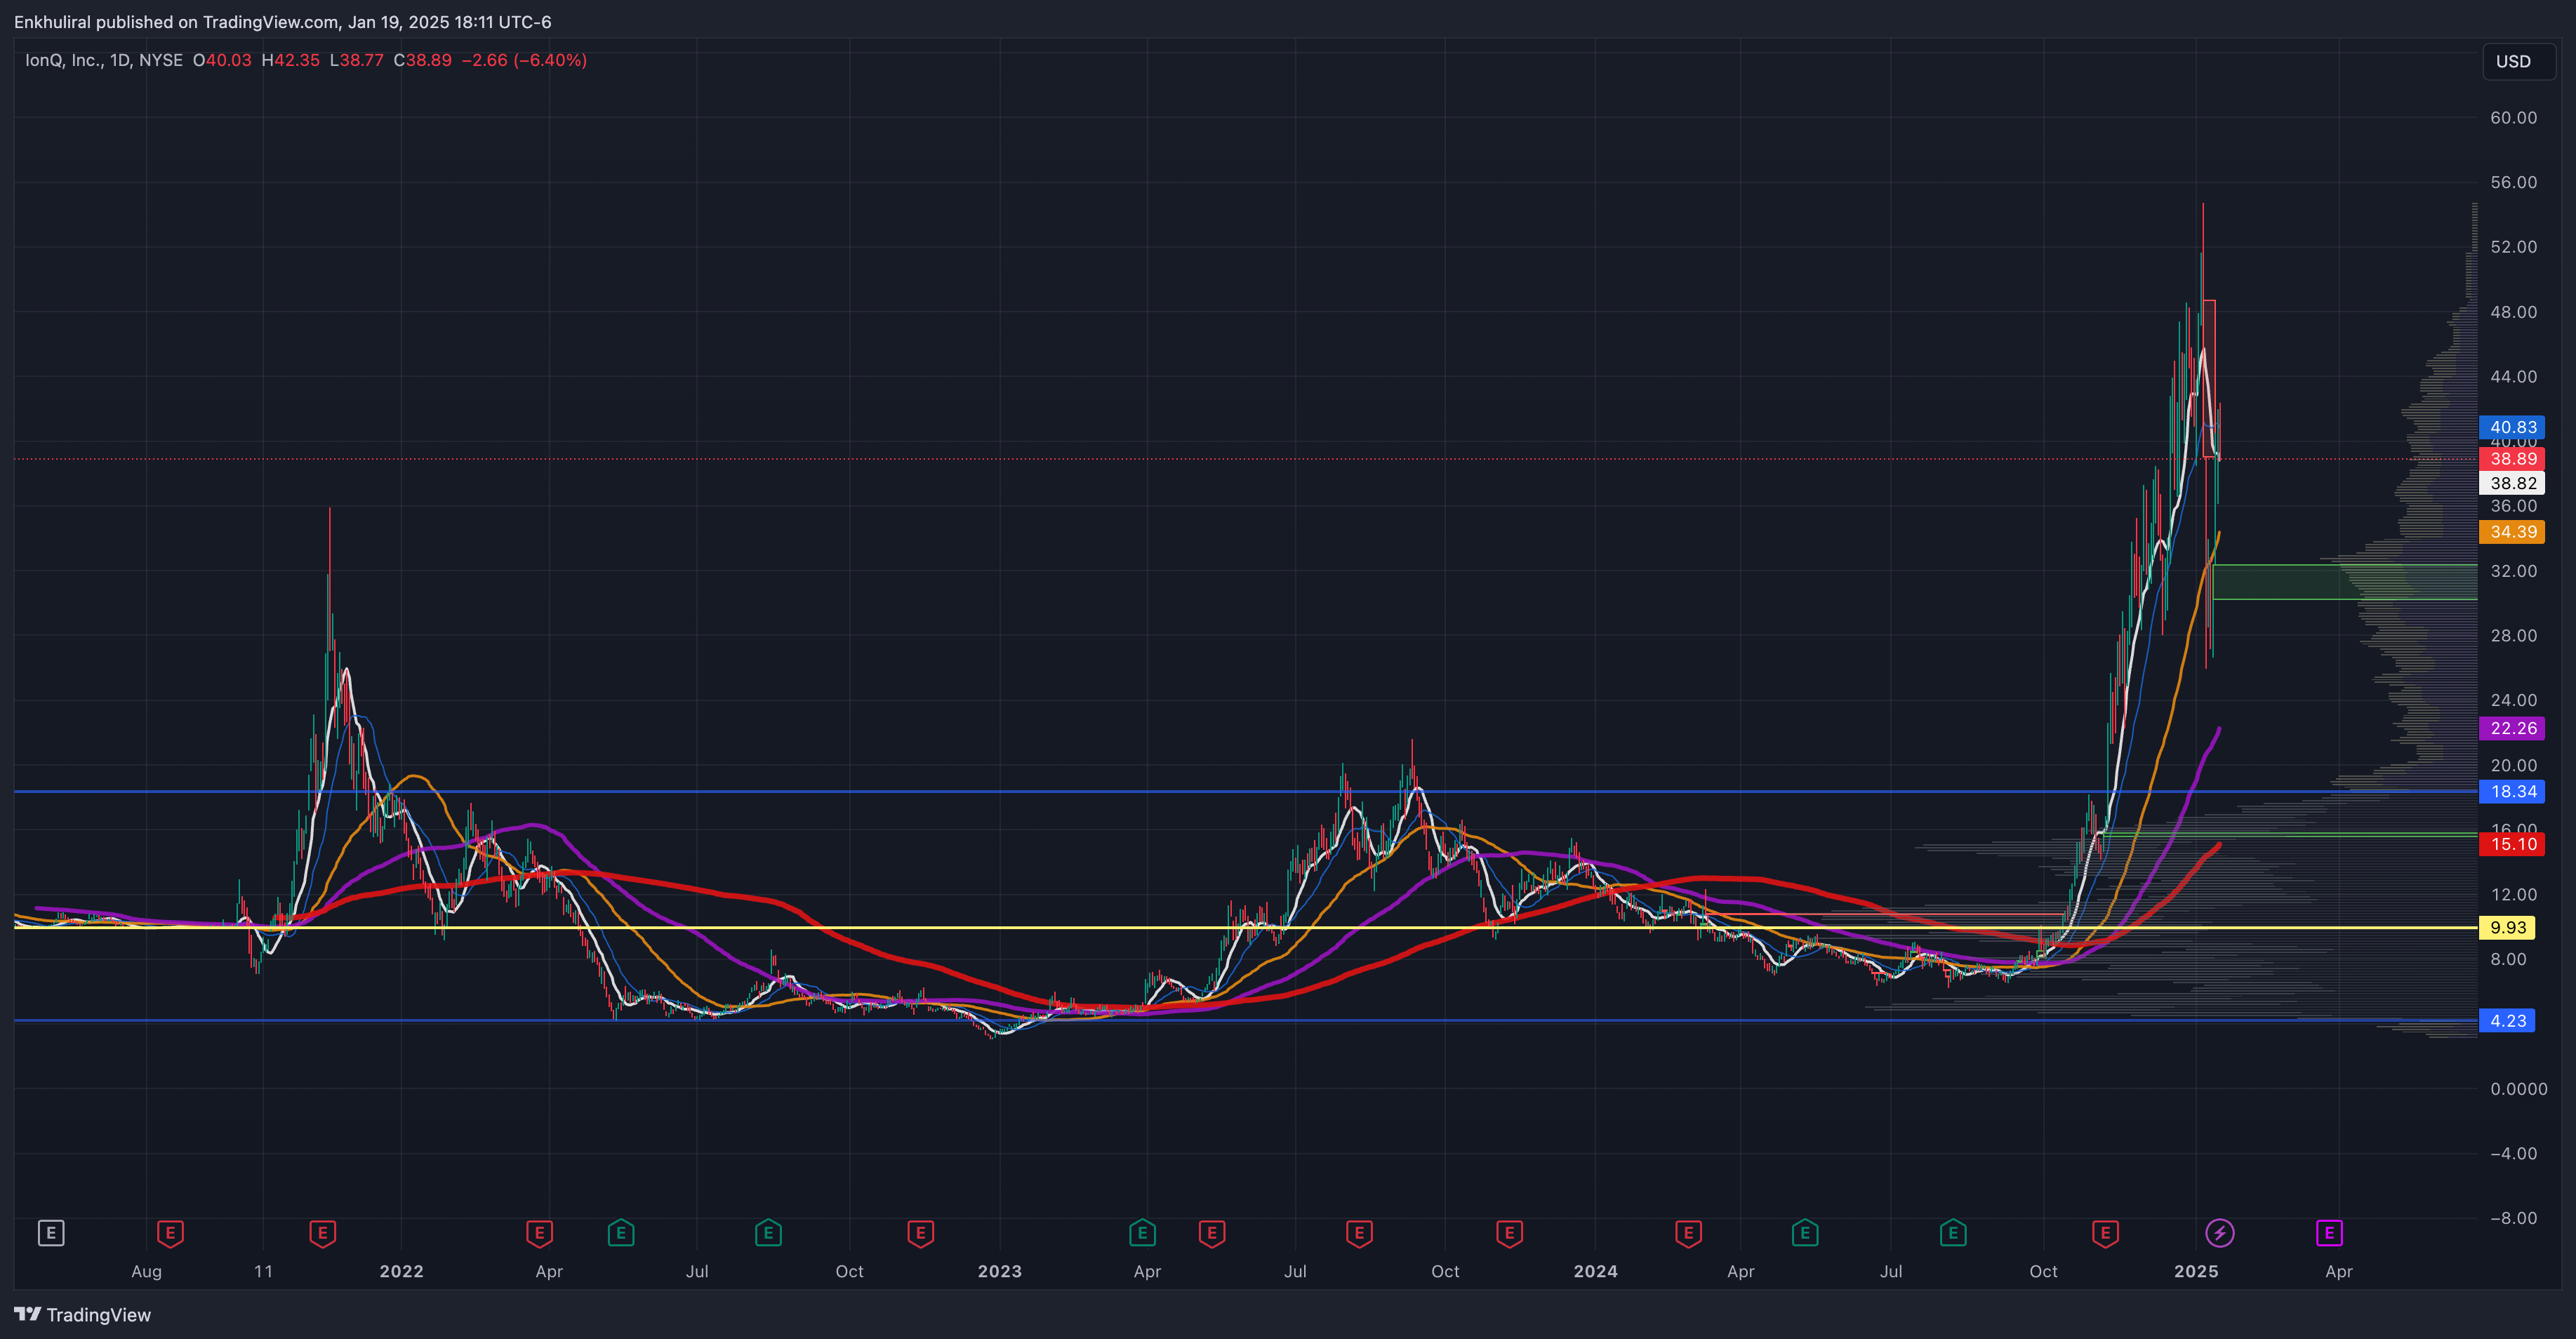The width and height of the screenshot is (2576, 1339).
Task: Click red earnings marker just after Oct 2024
Action: (2105, 1233)
